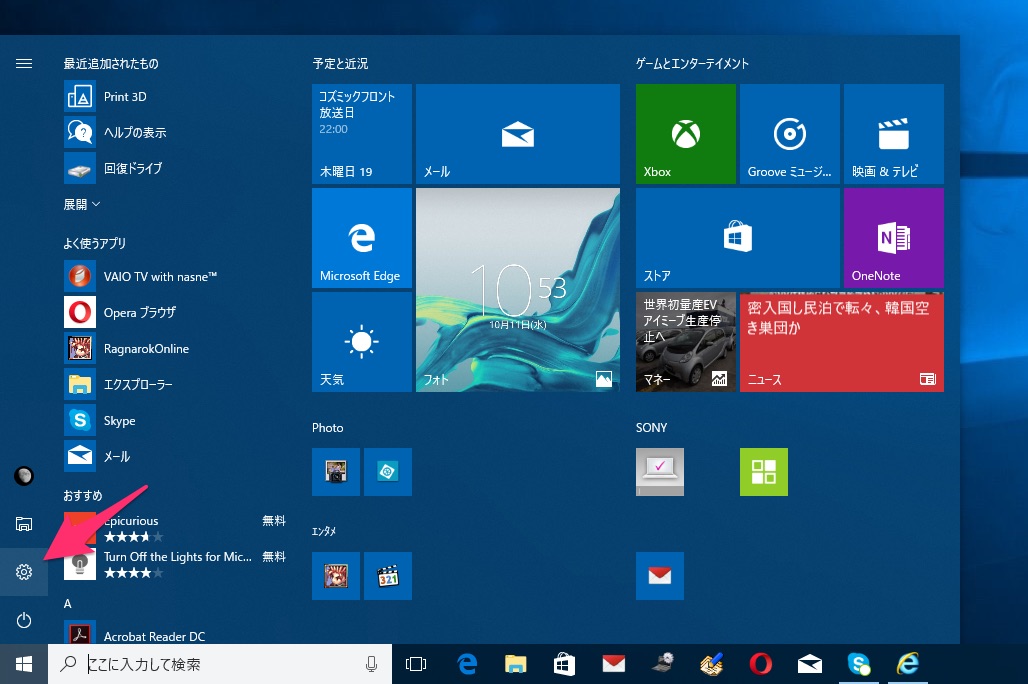Select the ゲームとエンターテイメント group heading

692,64
